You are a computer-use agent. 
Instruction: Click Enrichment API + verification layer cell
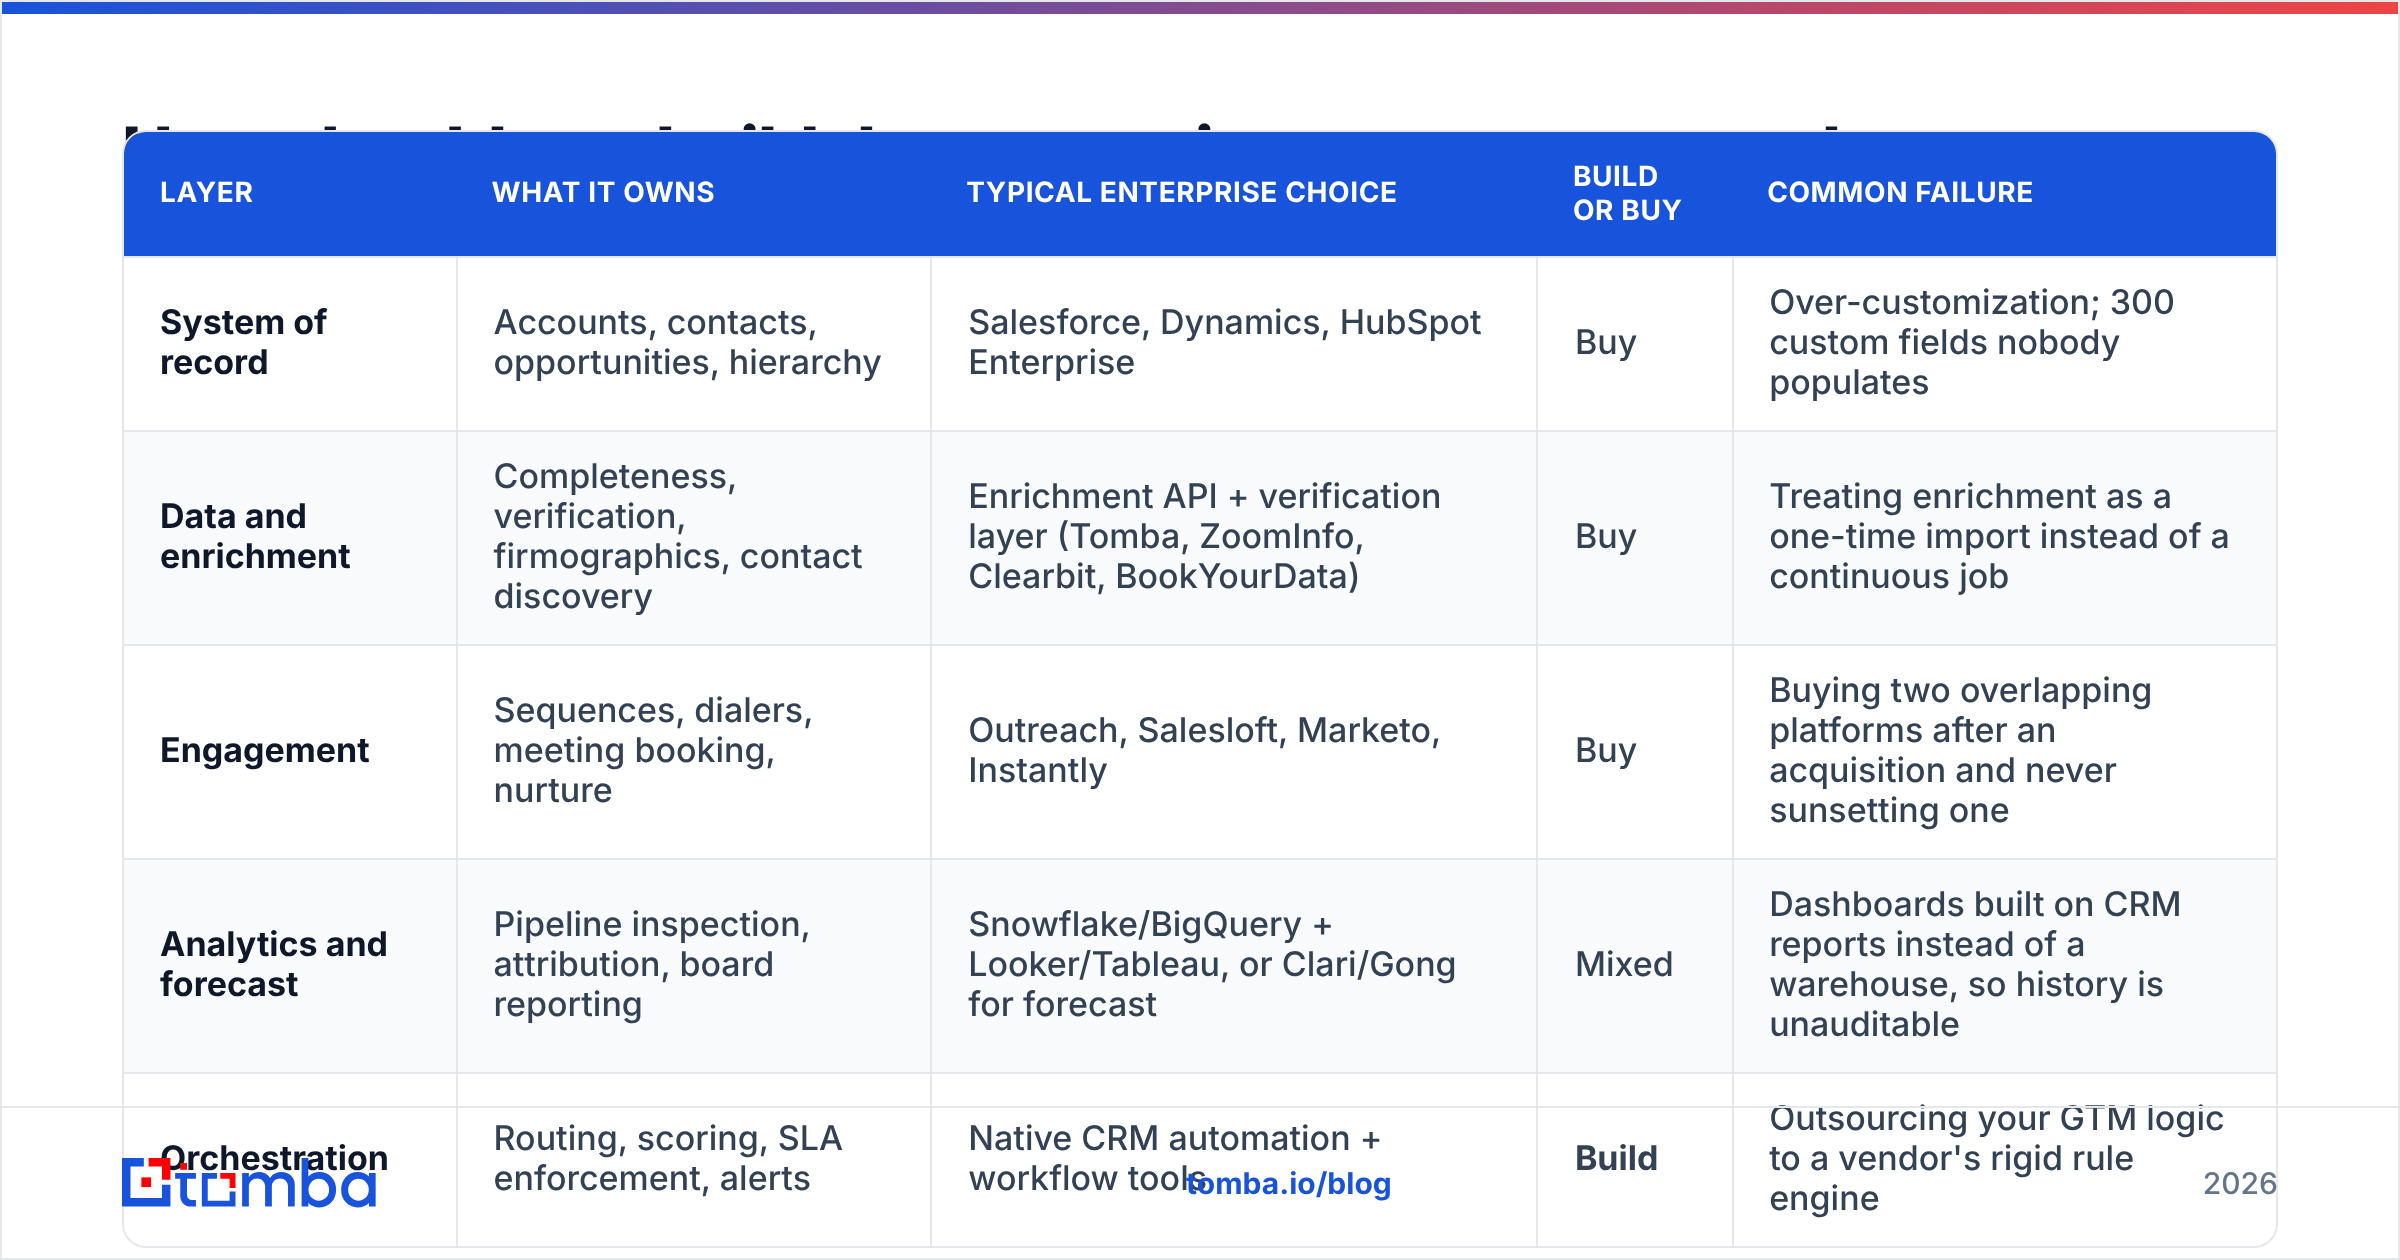point(1234,537)
